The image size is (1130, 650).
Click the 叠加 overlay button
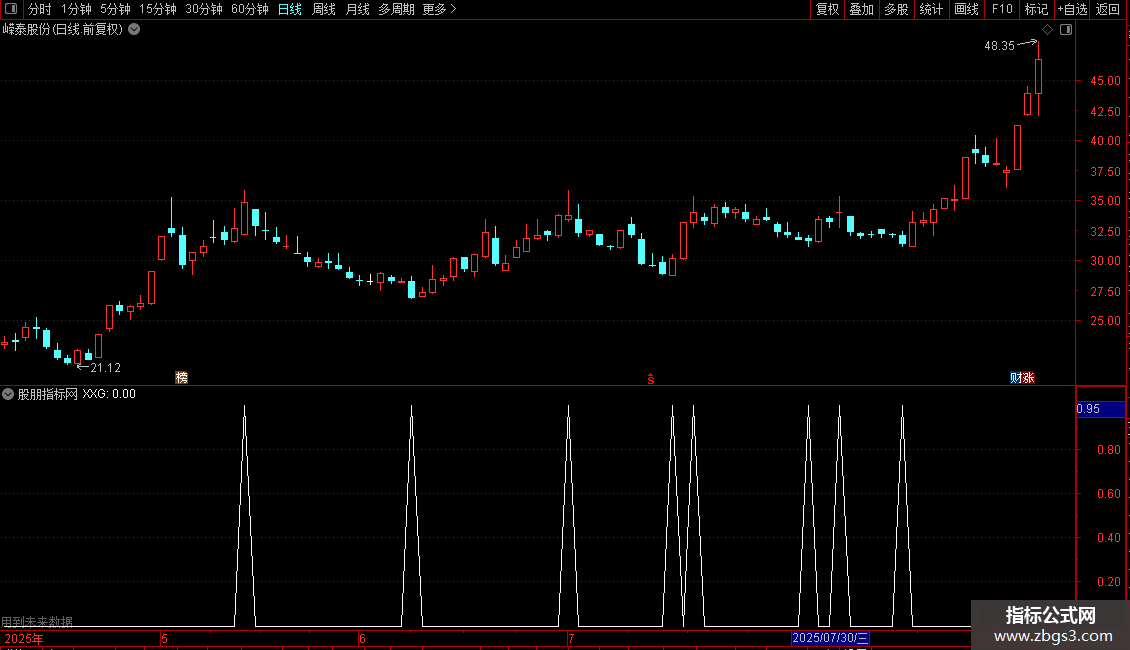[861, 9]
